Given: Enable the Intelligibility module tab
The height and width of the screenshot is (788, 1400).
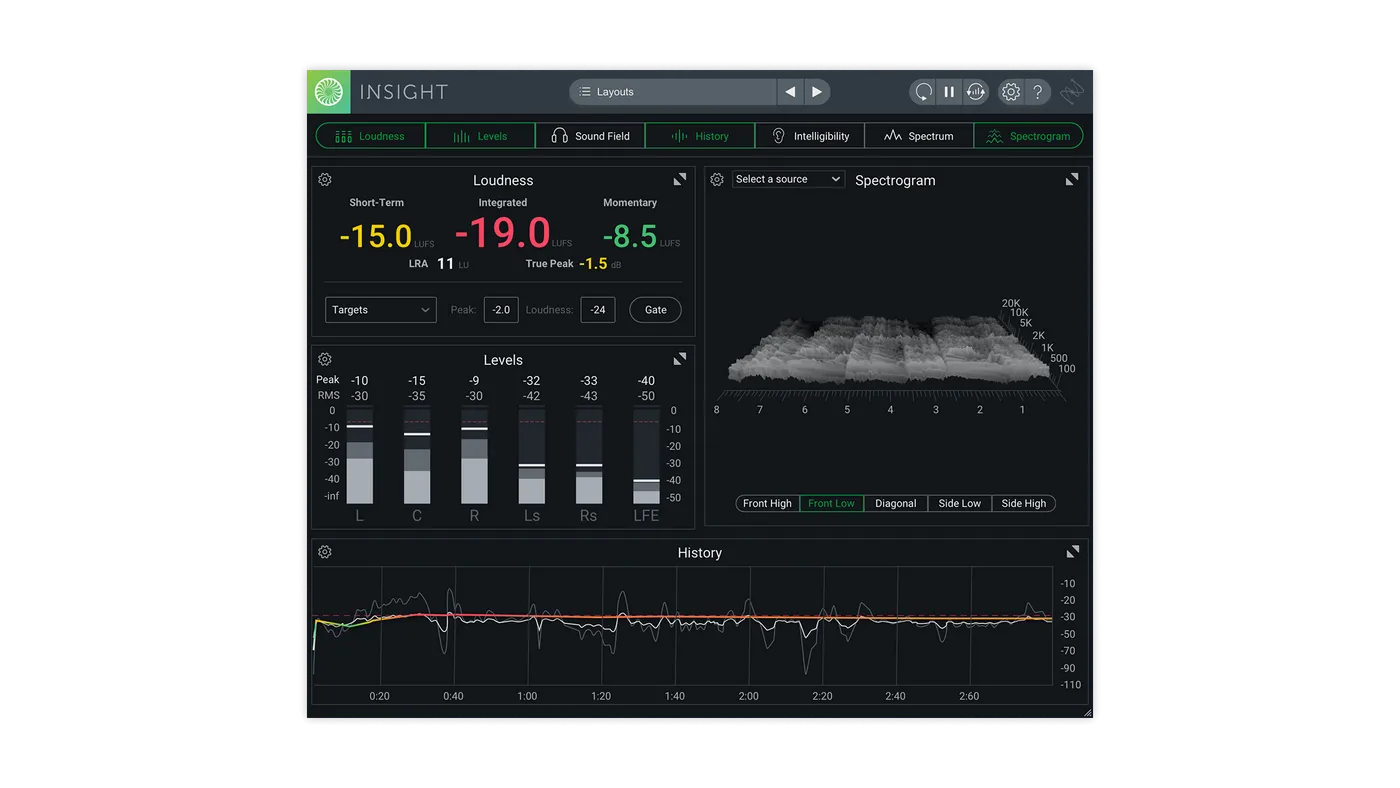Looking at the screenshot, I should (809, 136).
